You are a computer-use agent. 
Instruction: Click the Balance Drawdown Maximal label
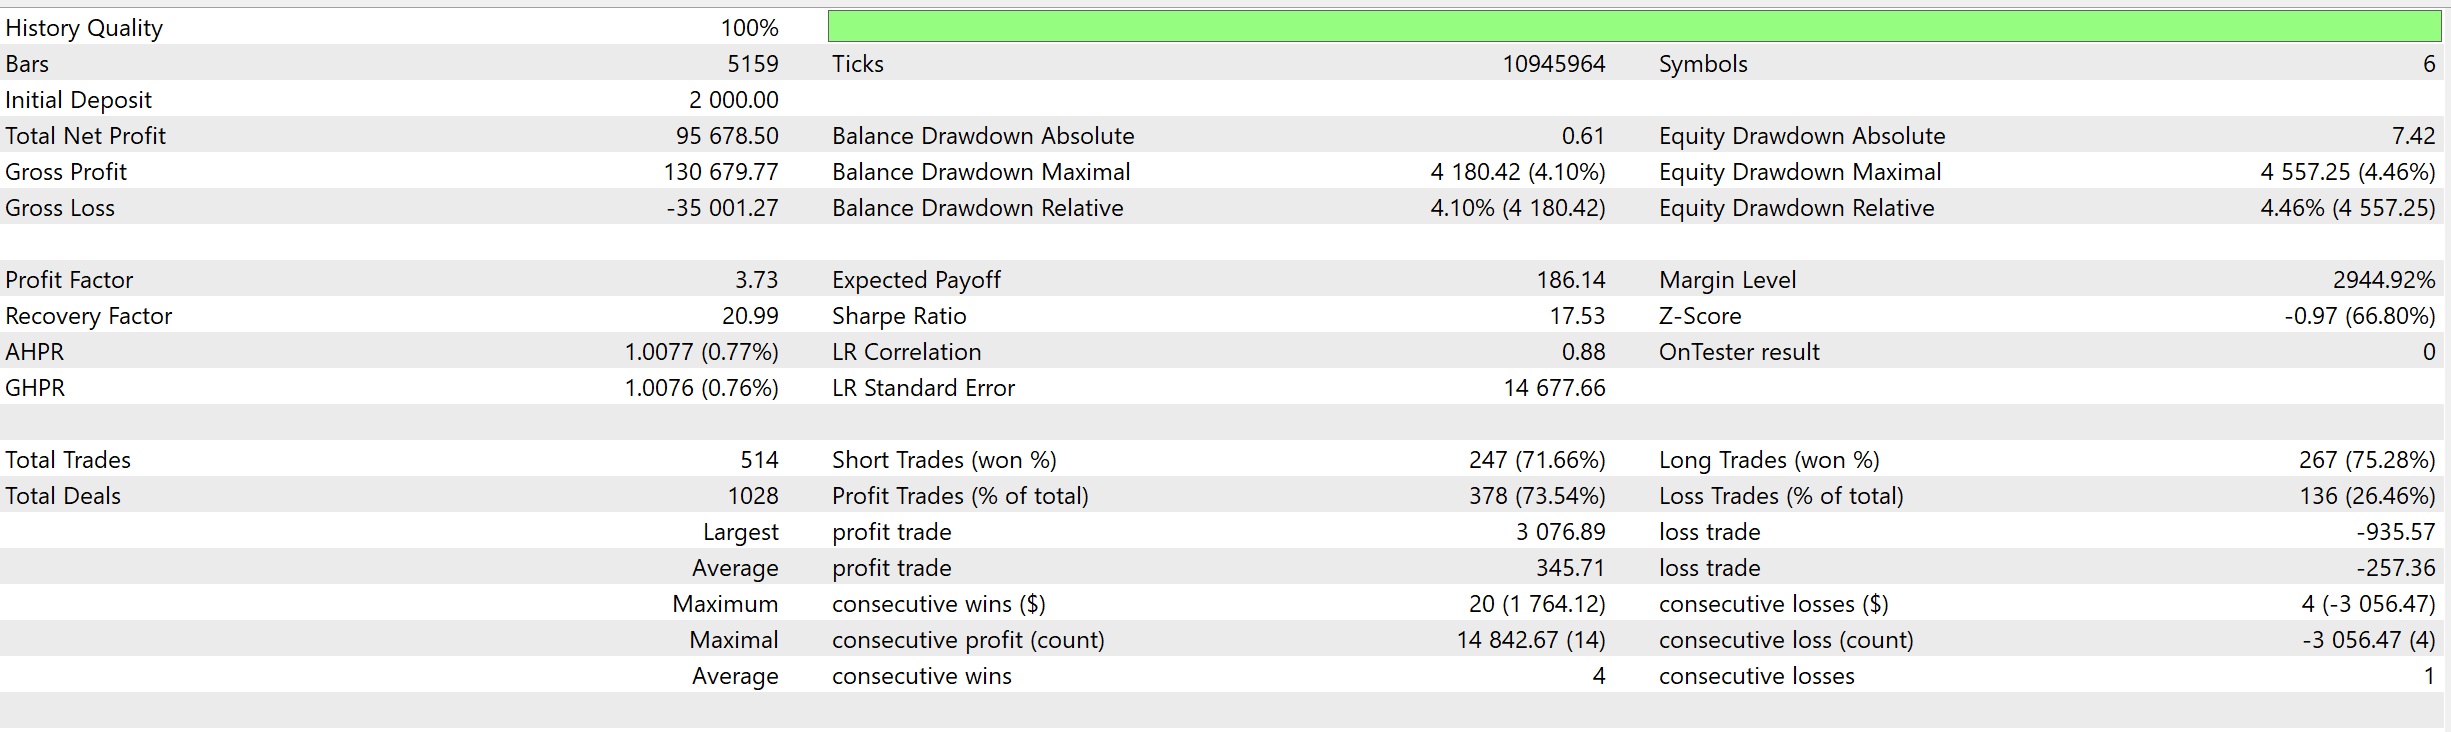[x=981, y=172]
